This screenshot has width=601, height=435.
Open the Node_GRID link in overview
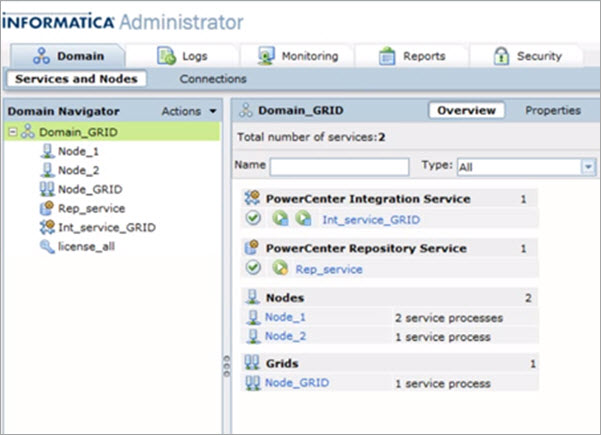tap(297, 382)
